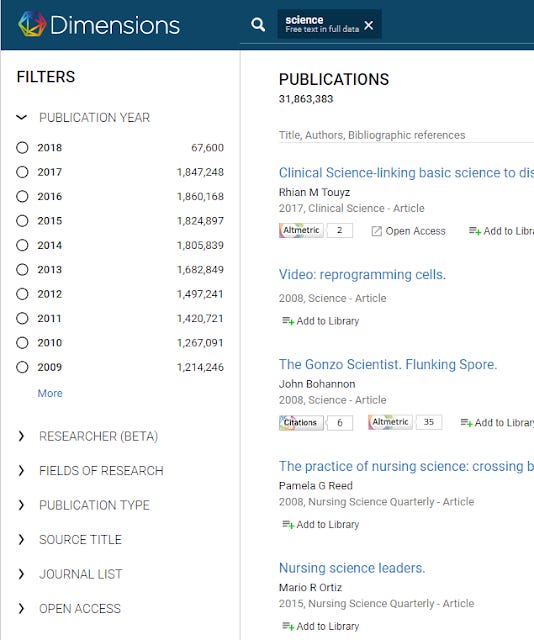Click the Title, Authors, Bibliographic references field
Screen dimensions: 534x640
[406, 135]
